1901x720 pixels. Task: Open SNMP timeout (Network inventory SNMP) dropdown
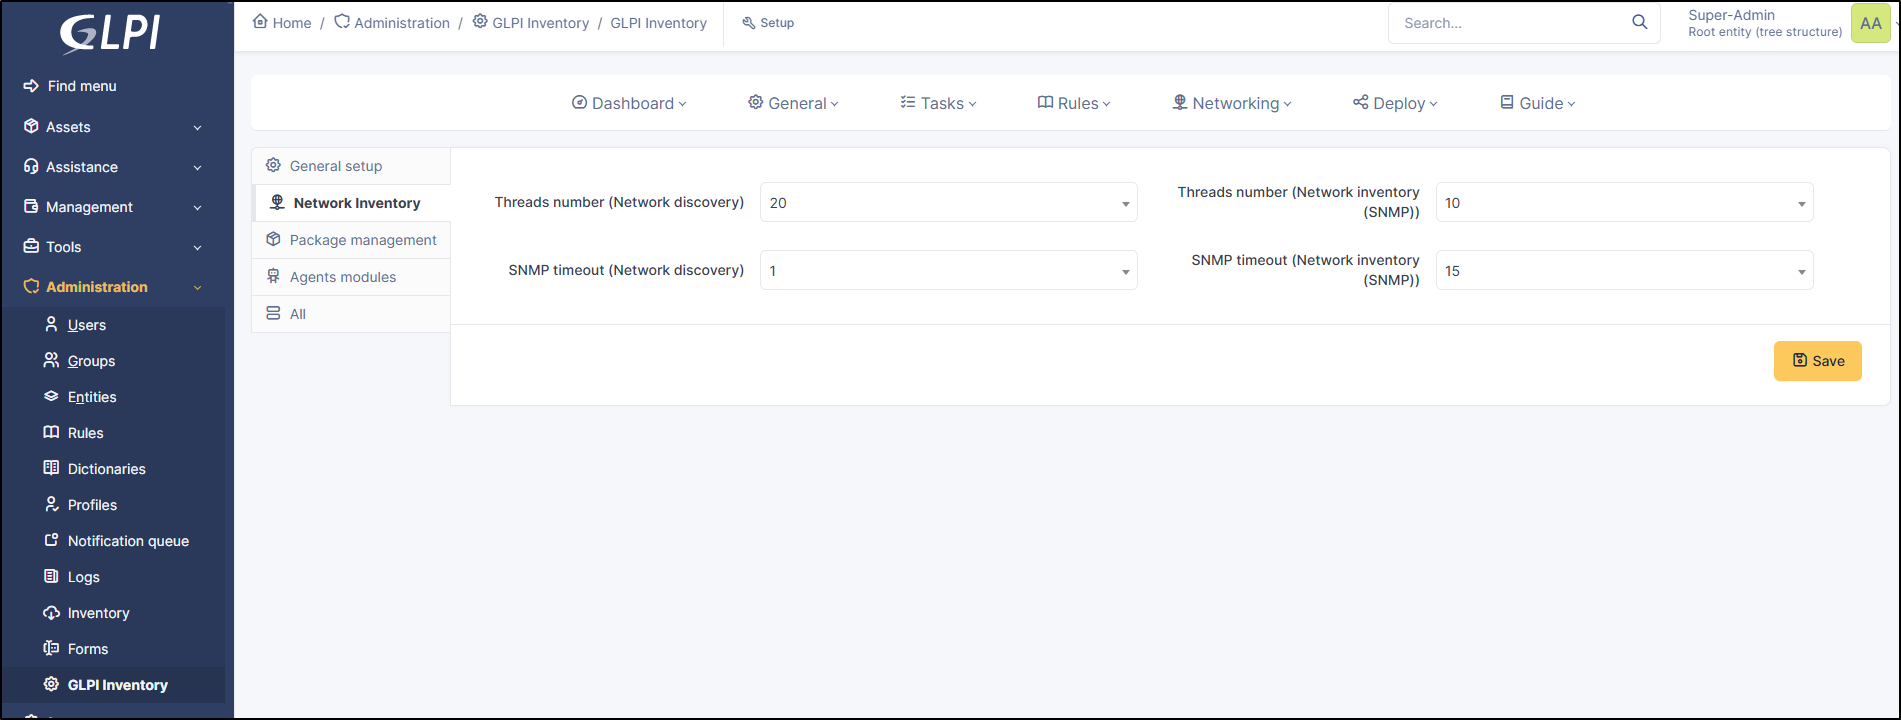click(1623, 271)
